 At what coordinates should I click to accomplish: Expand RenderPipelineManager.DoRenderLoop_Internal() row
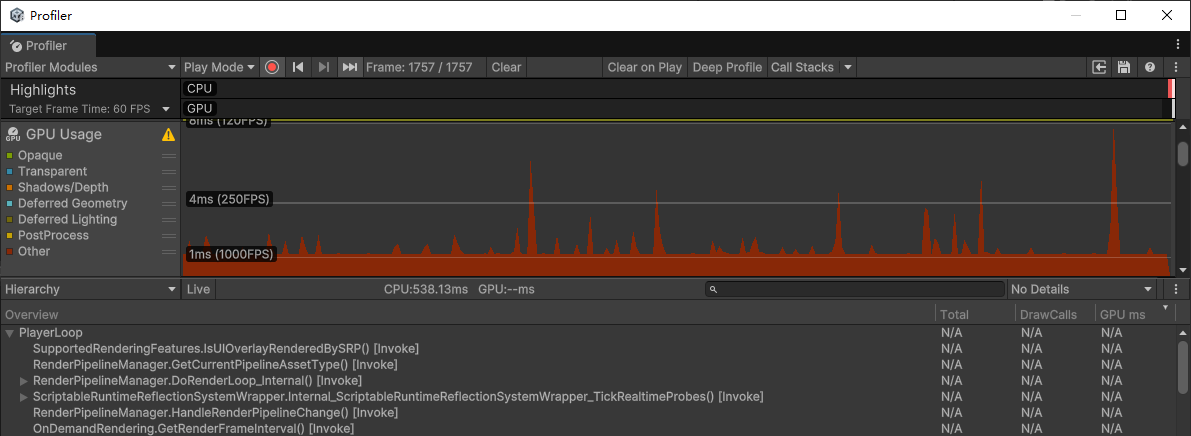click(x=24, y=381)
